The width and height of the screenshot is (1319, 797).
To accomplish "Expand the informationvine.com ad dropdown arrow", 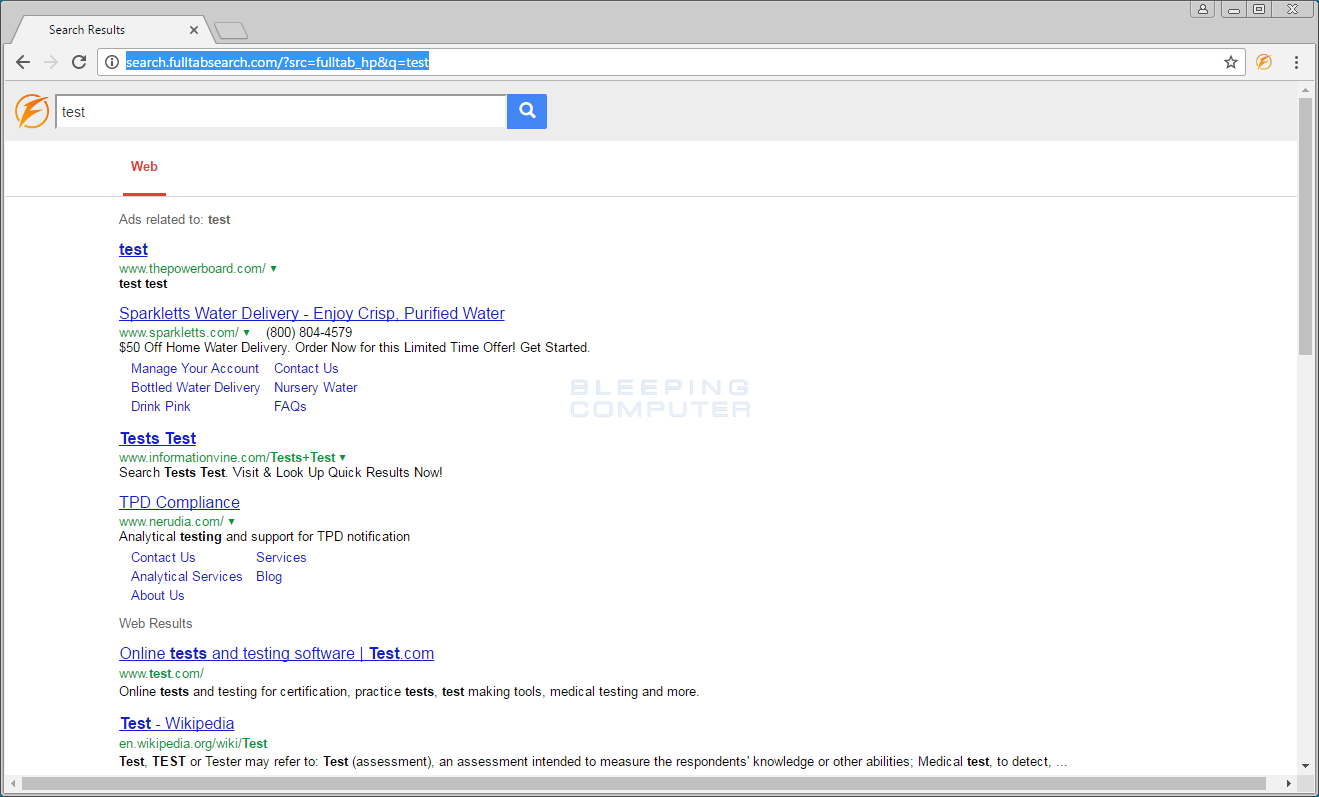I will pos(342,457).
